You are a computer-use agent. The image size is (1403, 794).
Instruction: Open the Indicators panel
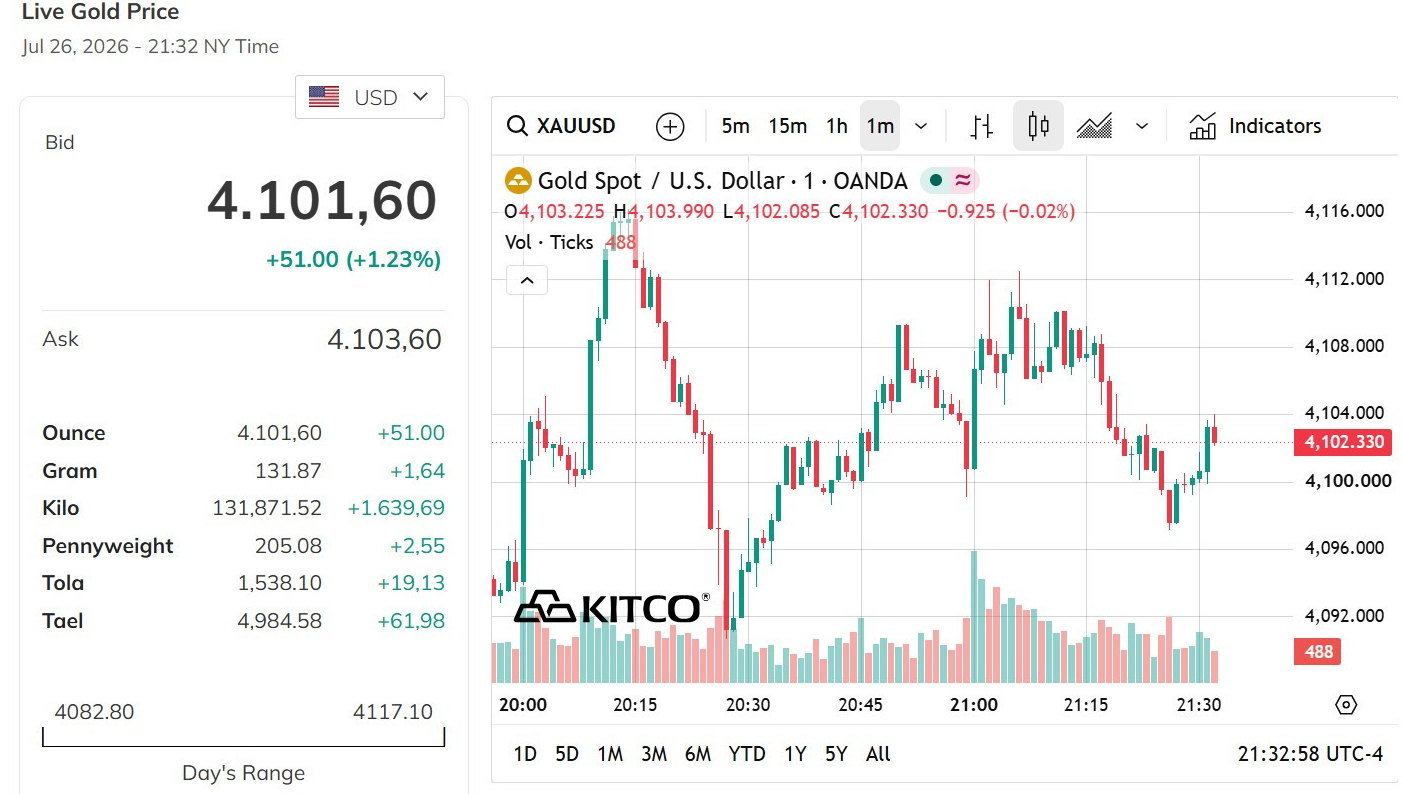point(1255,126)
